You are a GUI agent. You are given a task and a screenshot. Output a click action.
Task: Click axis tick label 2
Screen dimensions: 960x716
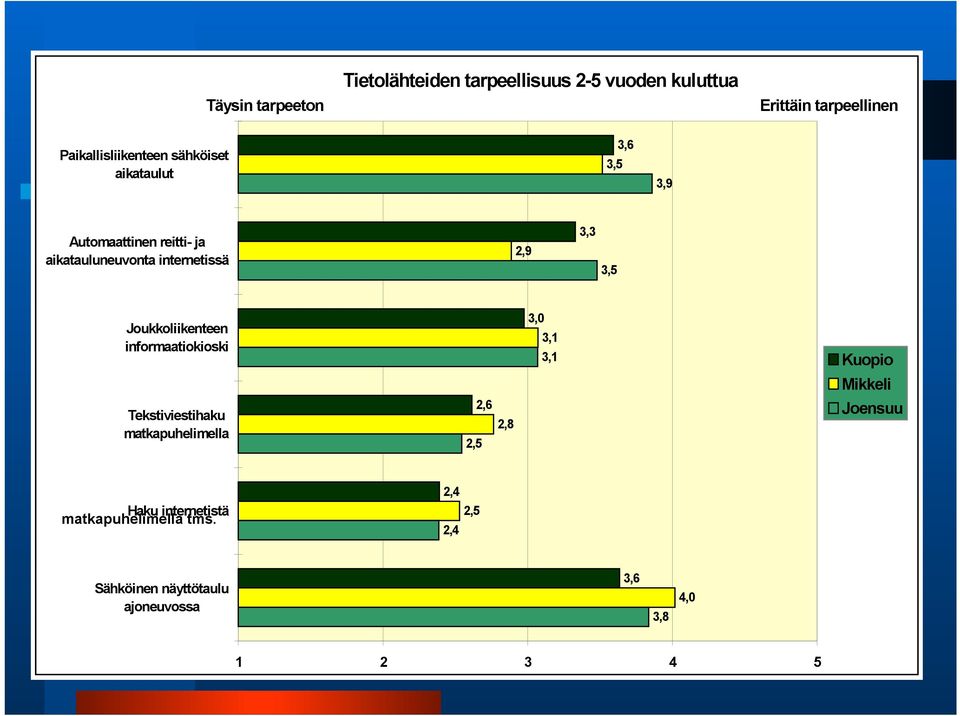coord(384,662)
